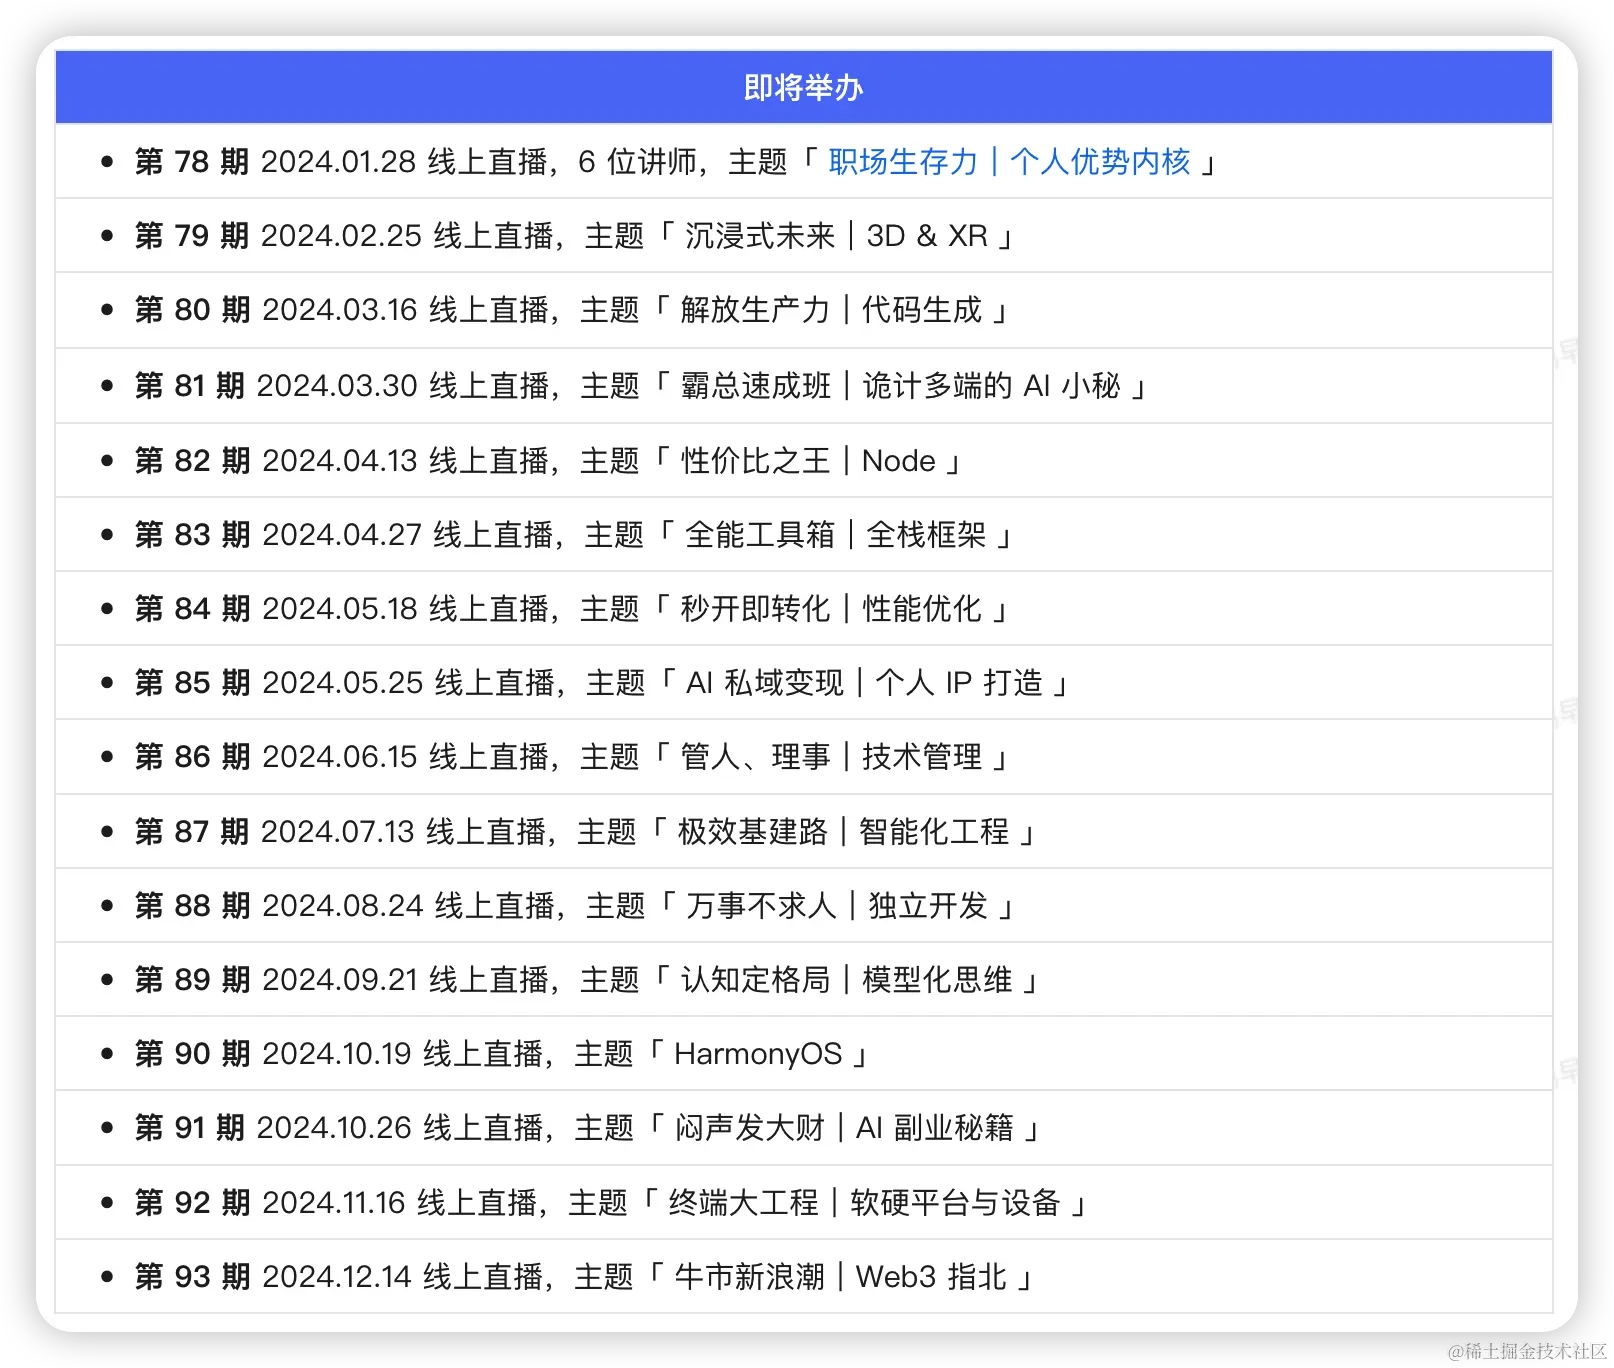Select the row 第 85 期 AI 私域变现

pos(804,682)
